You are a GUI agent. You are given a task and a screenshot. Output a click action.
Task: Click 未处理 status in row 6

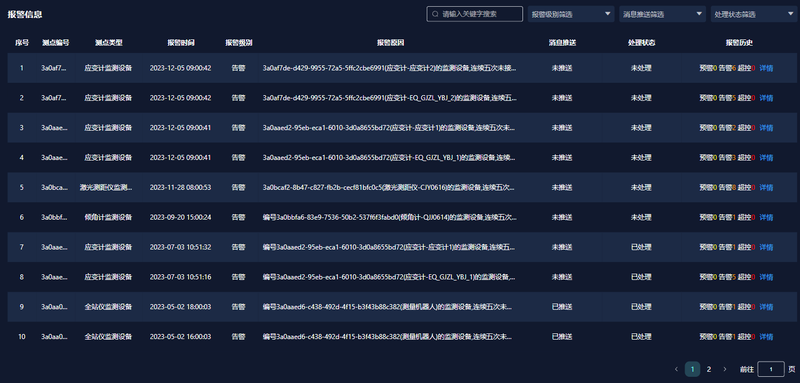641,217
